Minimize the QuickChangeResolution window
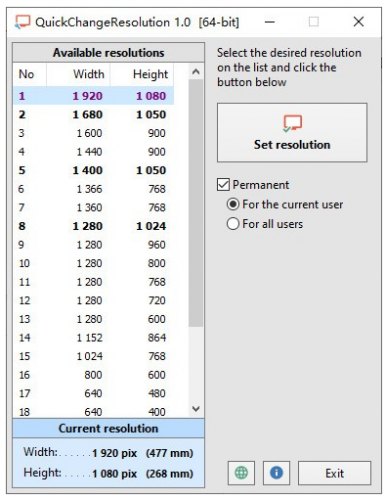The width and height of the screenshot is (386, 500). [270, 22]
